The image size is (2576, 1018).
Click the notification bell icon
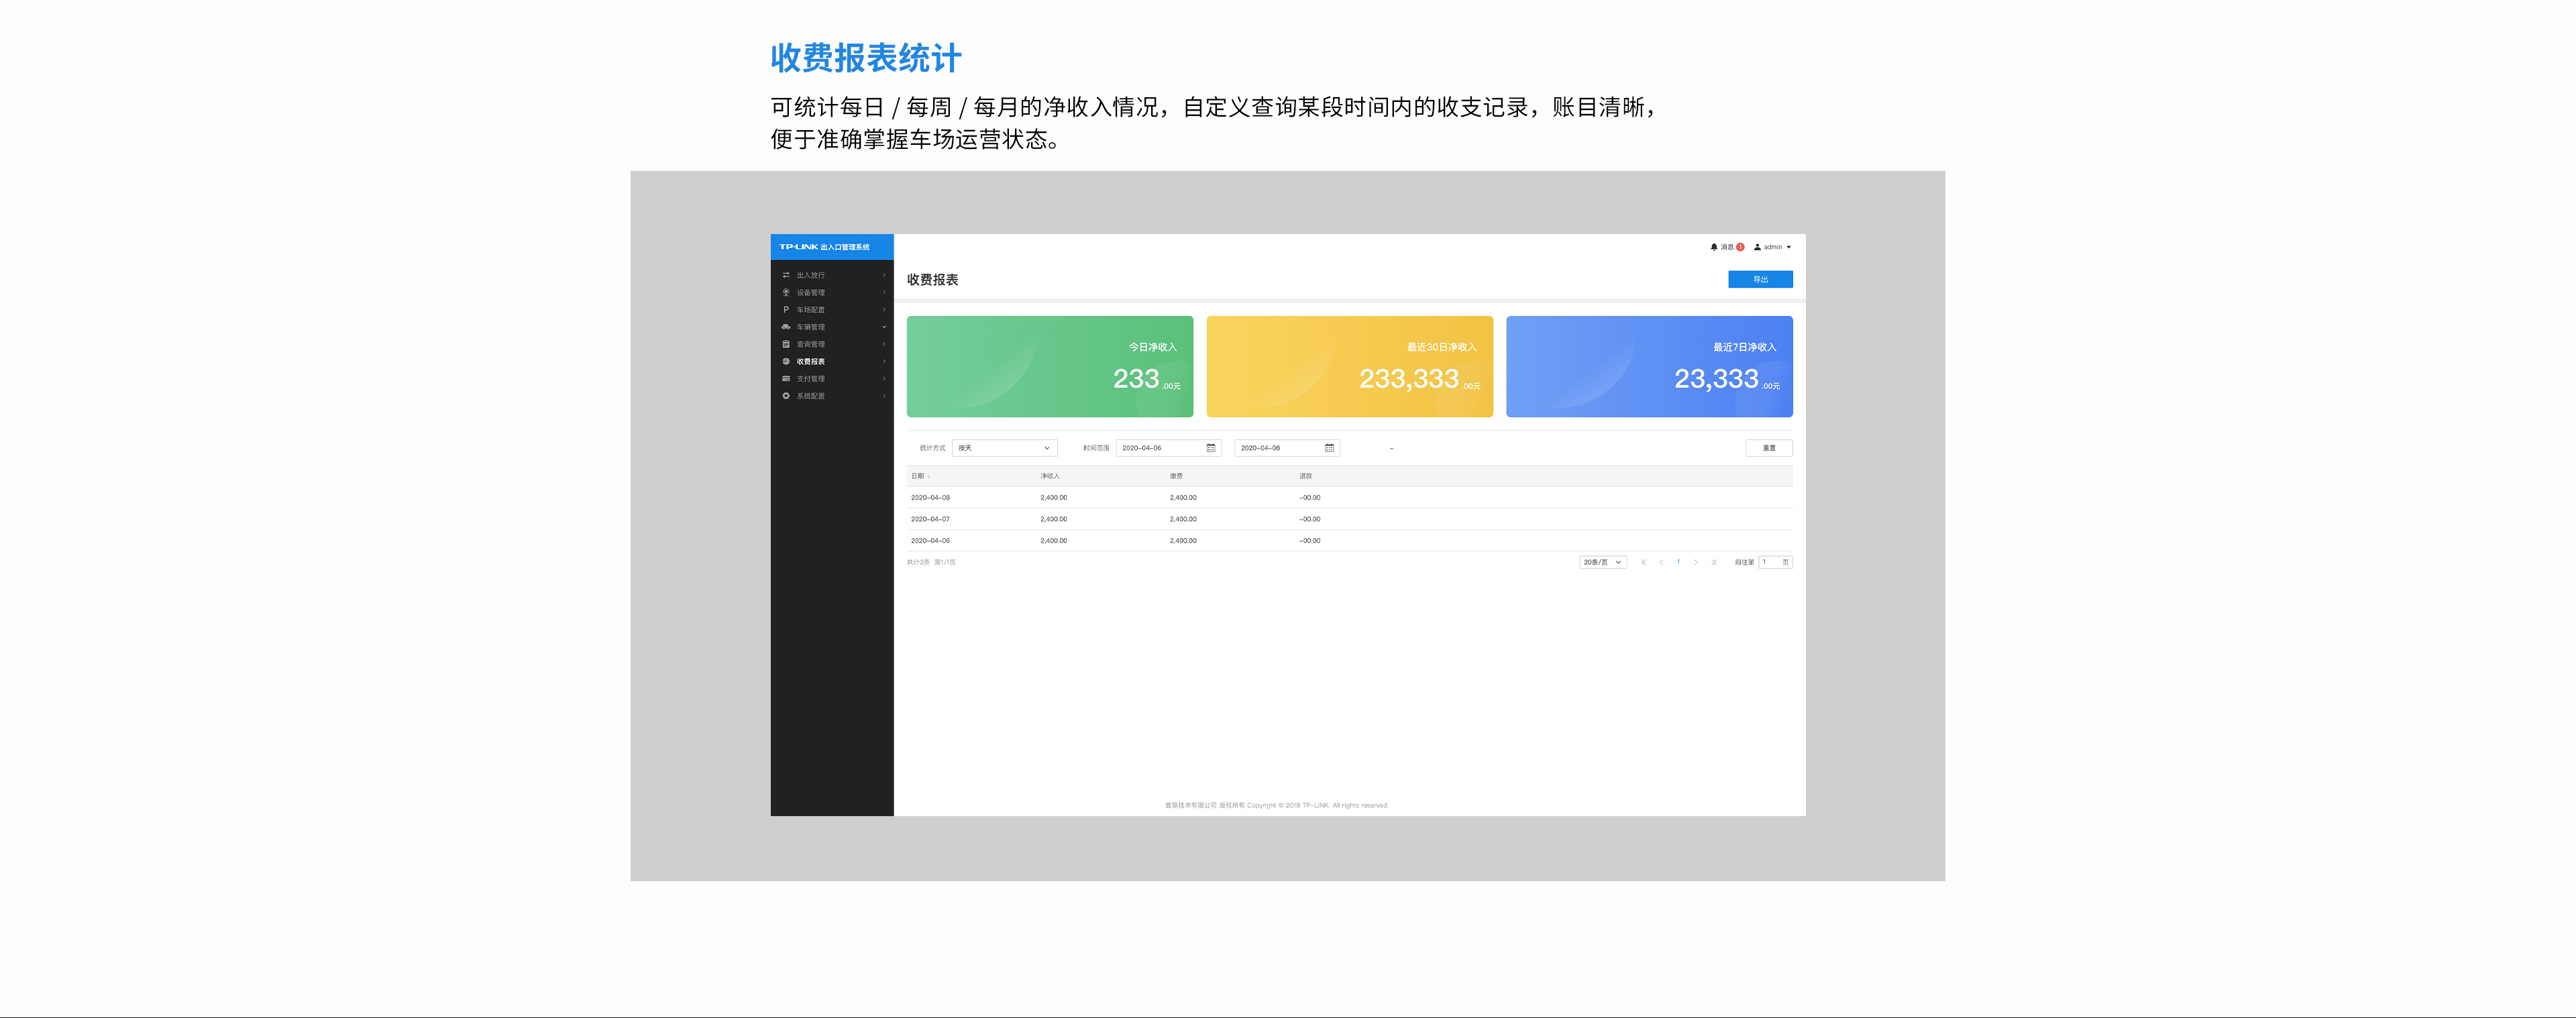[x=1714, y=247]
